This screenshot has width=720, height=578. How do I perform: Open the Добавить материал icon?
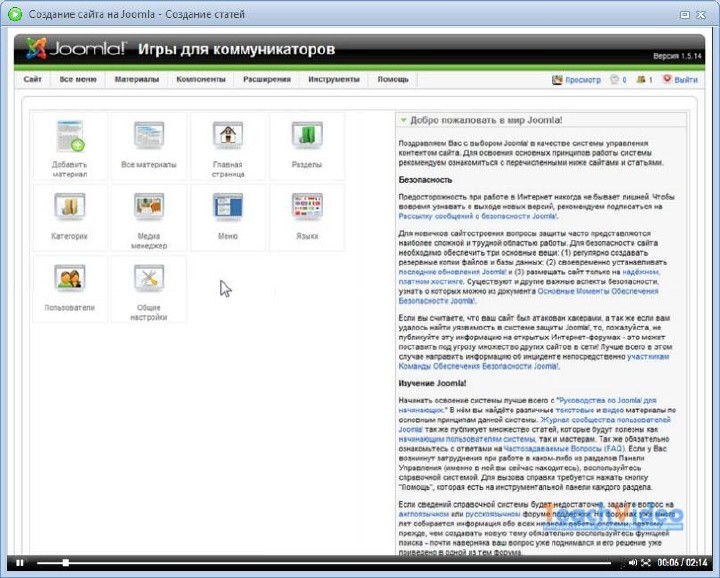pos(69,146)
